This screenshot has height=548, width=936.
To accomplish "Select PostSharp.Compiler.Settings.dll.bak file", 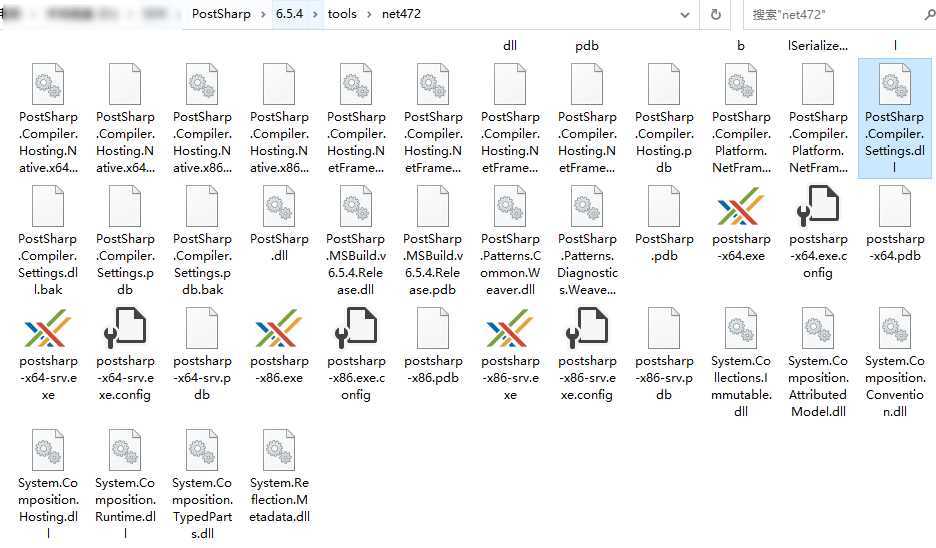I will pyautogui.click(x=48, y=241).
